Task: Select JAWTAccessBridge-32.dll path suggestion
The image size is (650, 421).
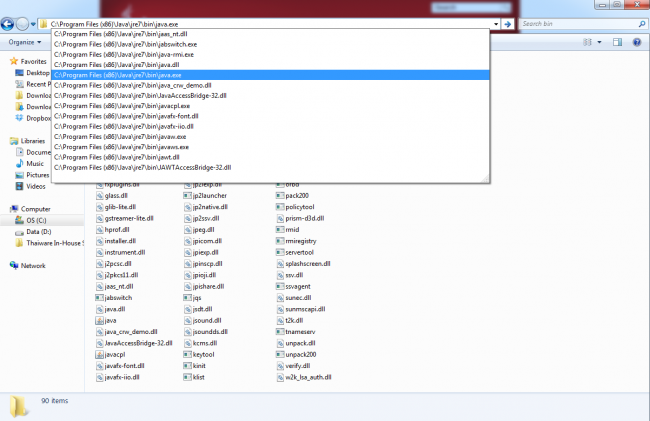Action: pos(270,168)
